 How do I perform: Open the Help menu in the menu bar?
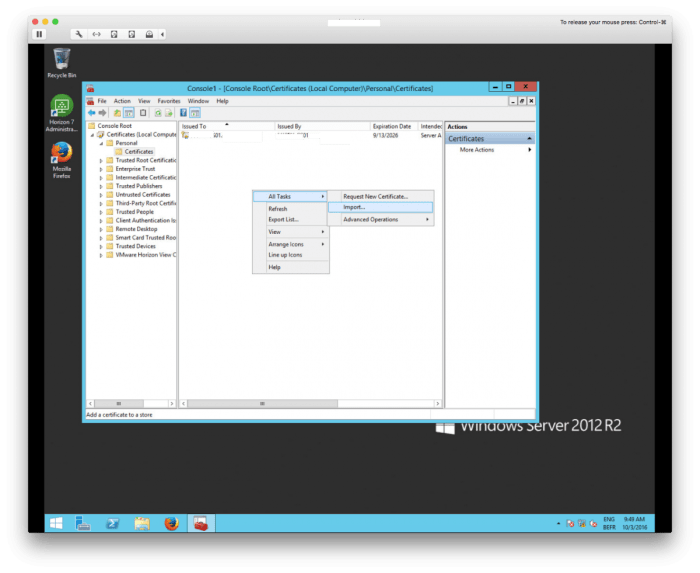click(x=222, y=101)
